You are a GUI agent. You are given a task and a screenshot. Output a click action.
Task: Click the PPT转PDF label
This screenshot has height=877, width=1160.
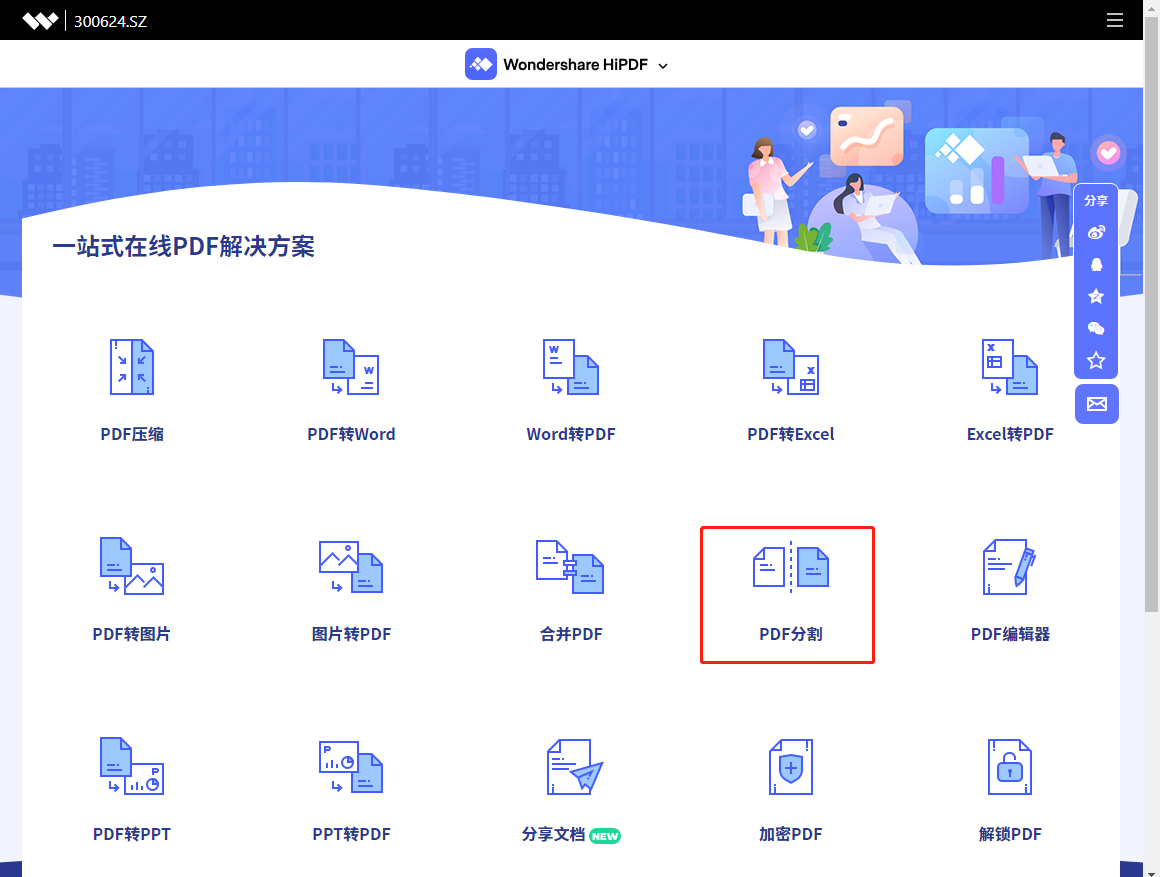pyautogui.click(x=351, y=834)
